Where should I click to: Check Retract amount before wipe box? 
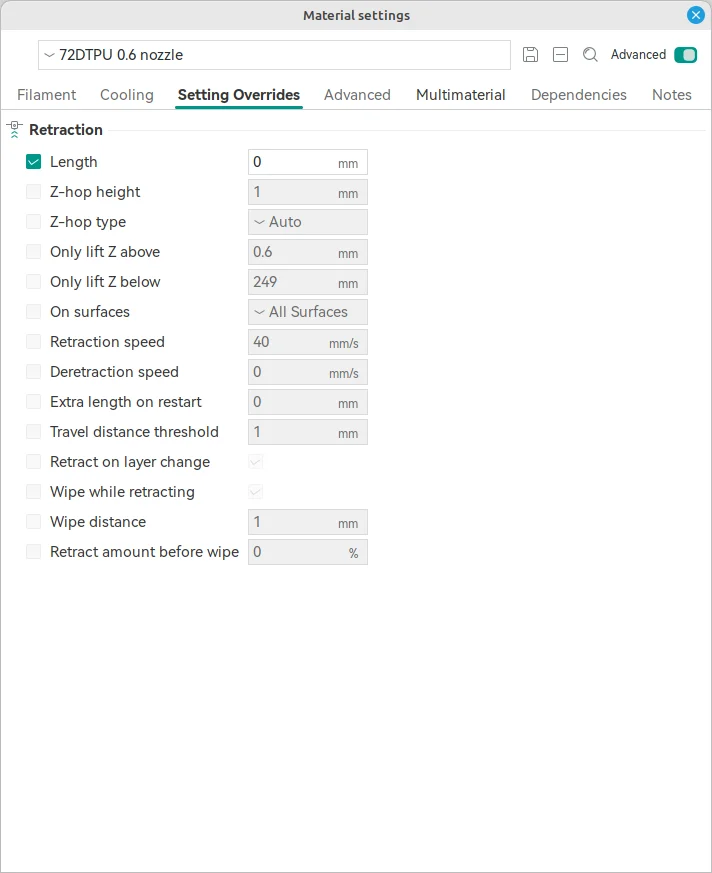[33, 553]
